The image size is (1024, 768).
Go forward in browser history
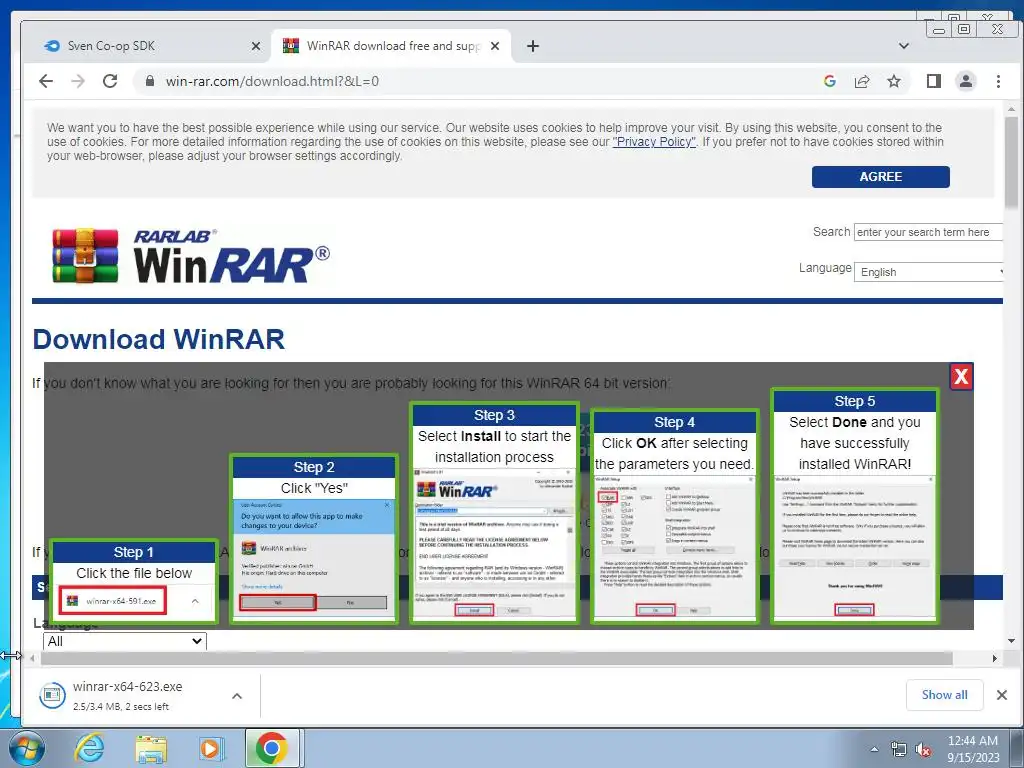(78, 81)
